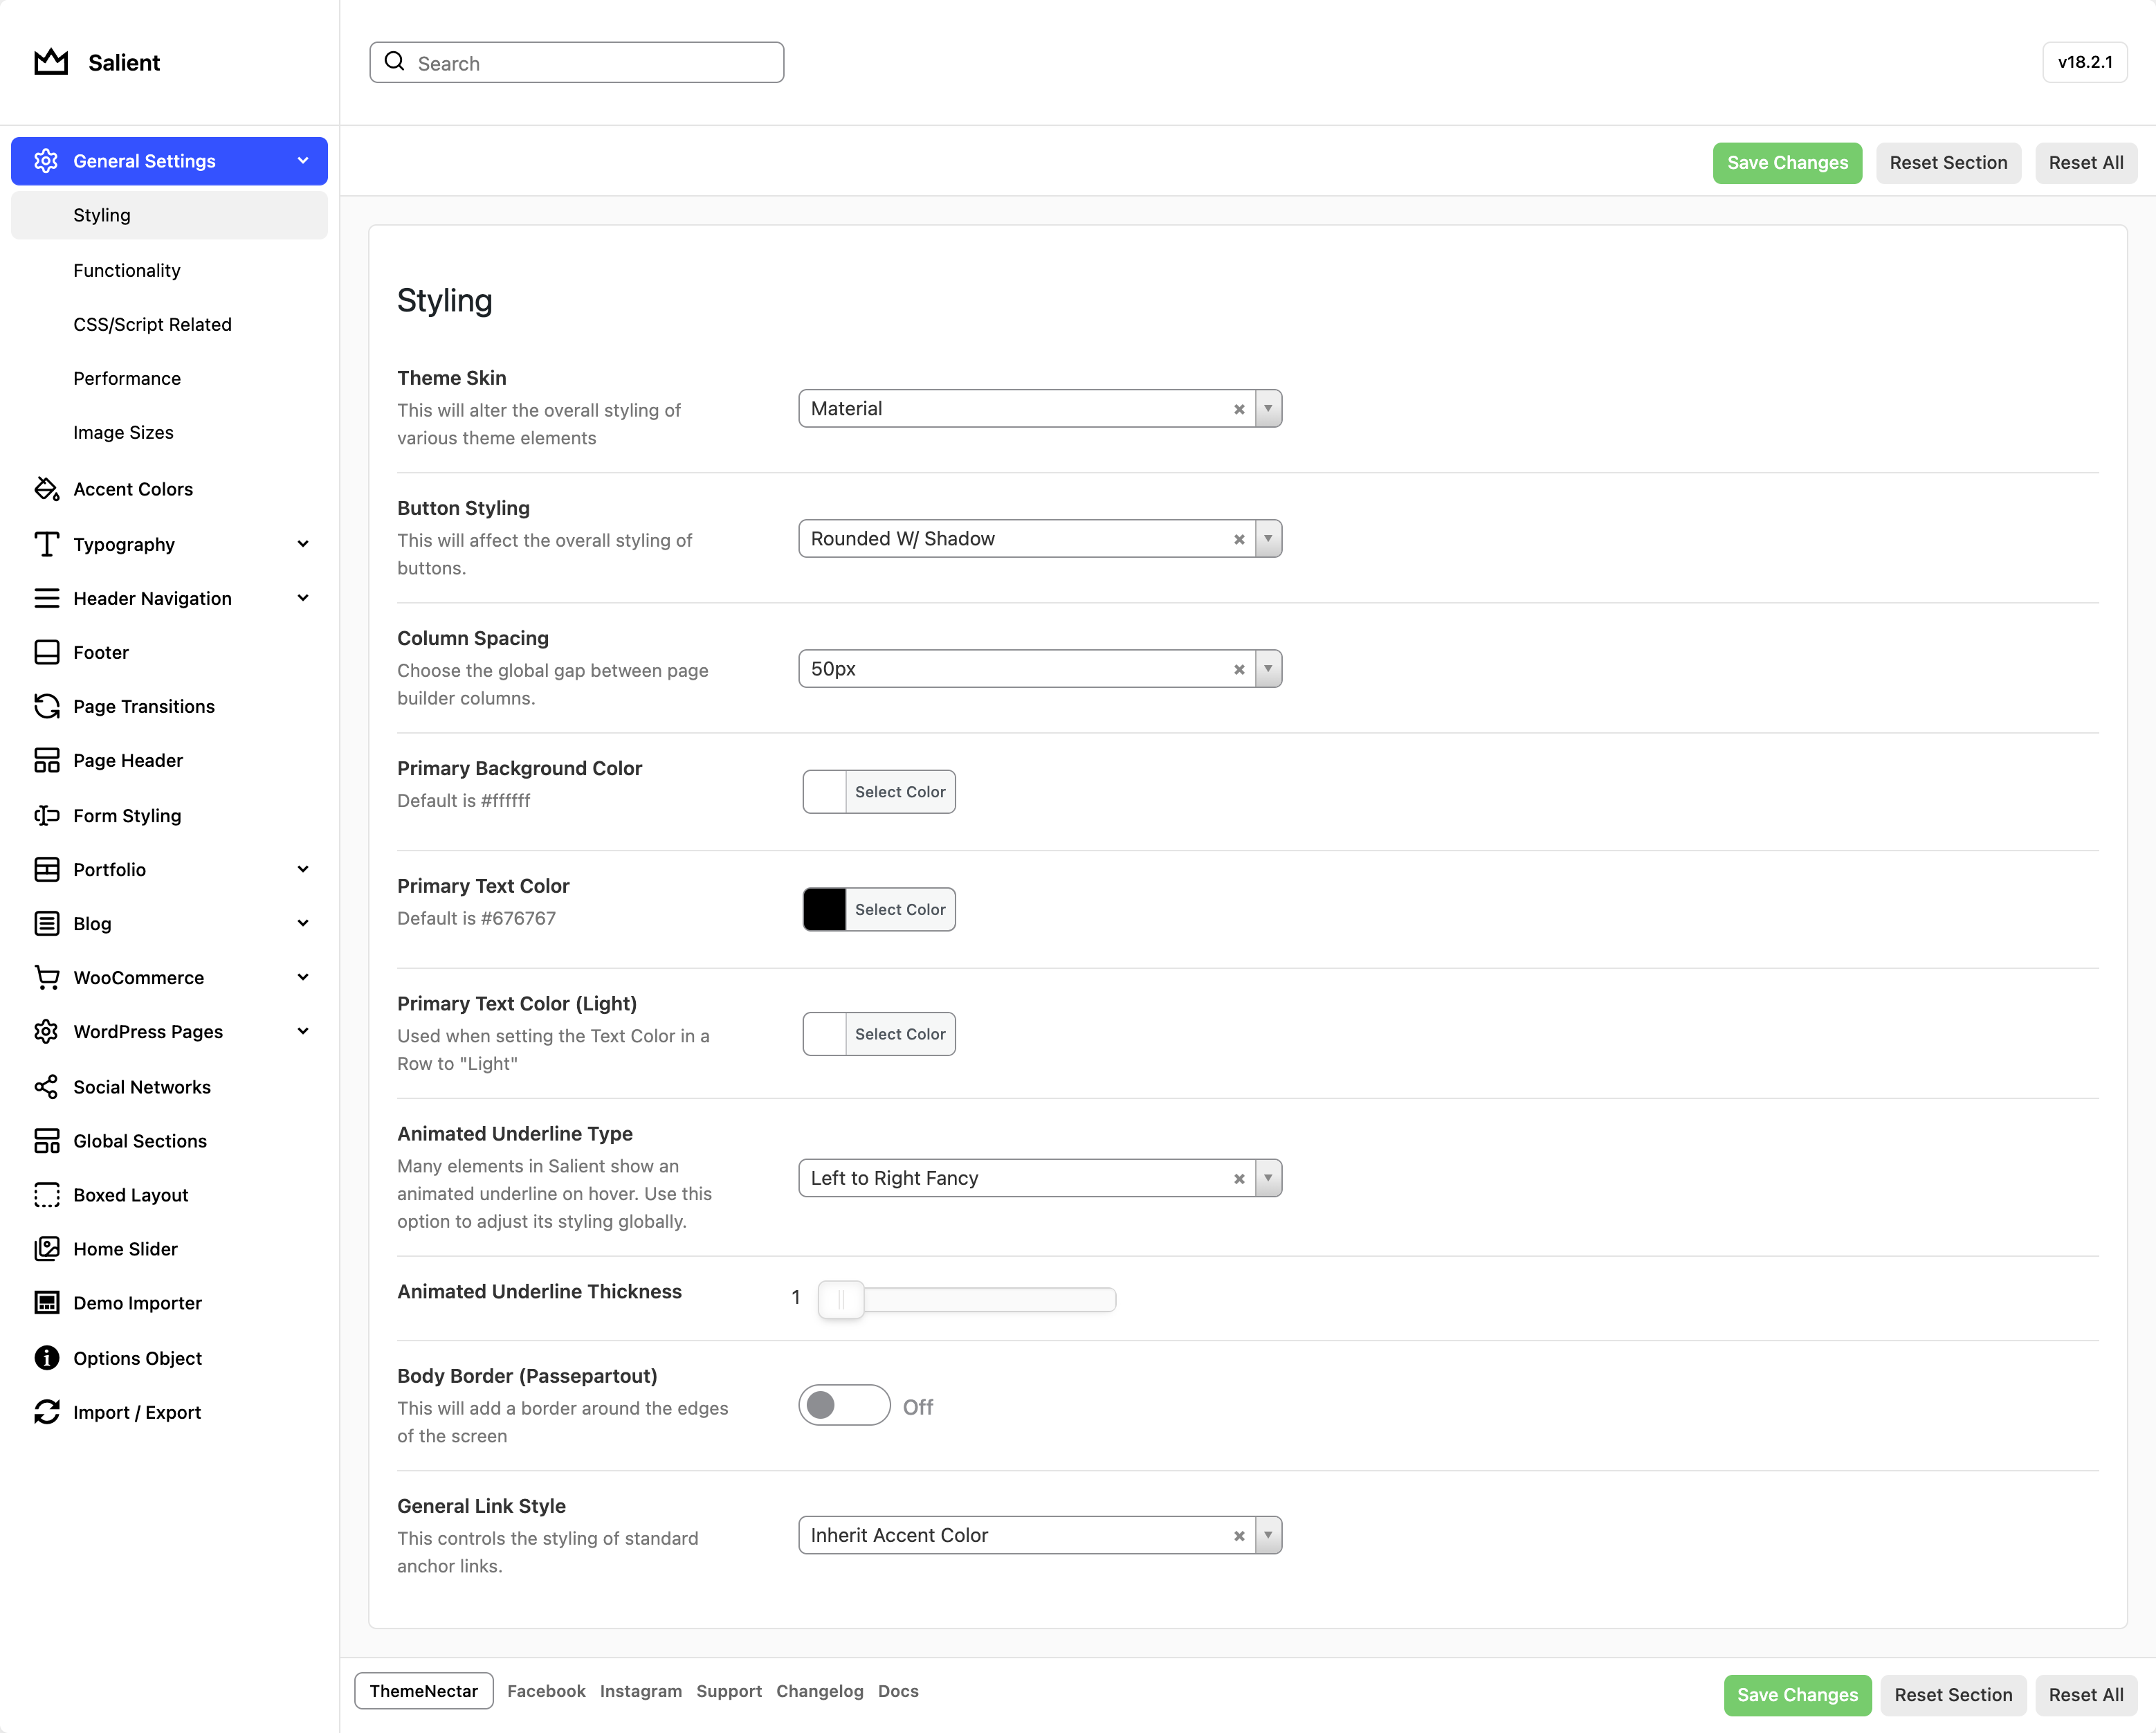Open the Performance submenu item
The width and height of the screenshot is (2156, 1733).
pyautogui.click(x=127, y=378)
